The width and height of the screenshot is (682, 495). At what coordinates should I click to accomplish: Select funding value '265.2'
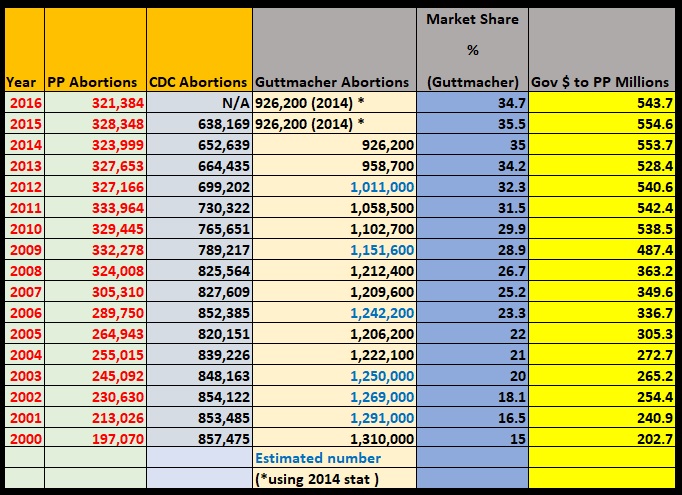[655, 376]
